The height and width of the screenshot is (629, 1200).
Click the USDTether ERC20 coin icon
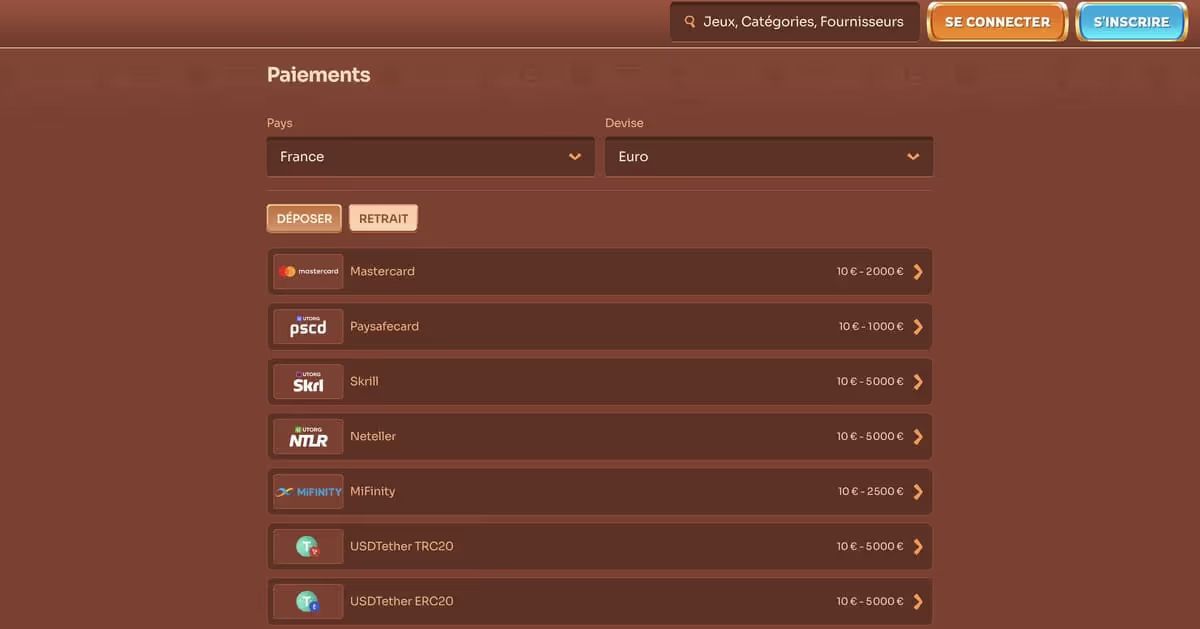(307, 601)
